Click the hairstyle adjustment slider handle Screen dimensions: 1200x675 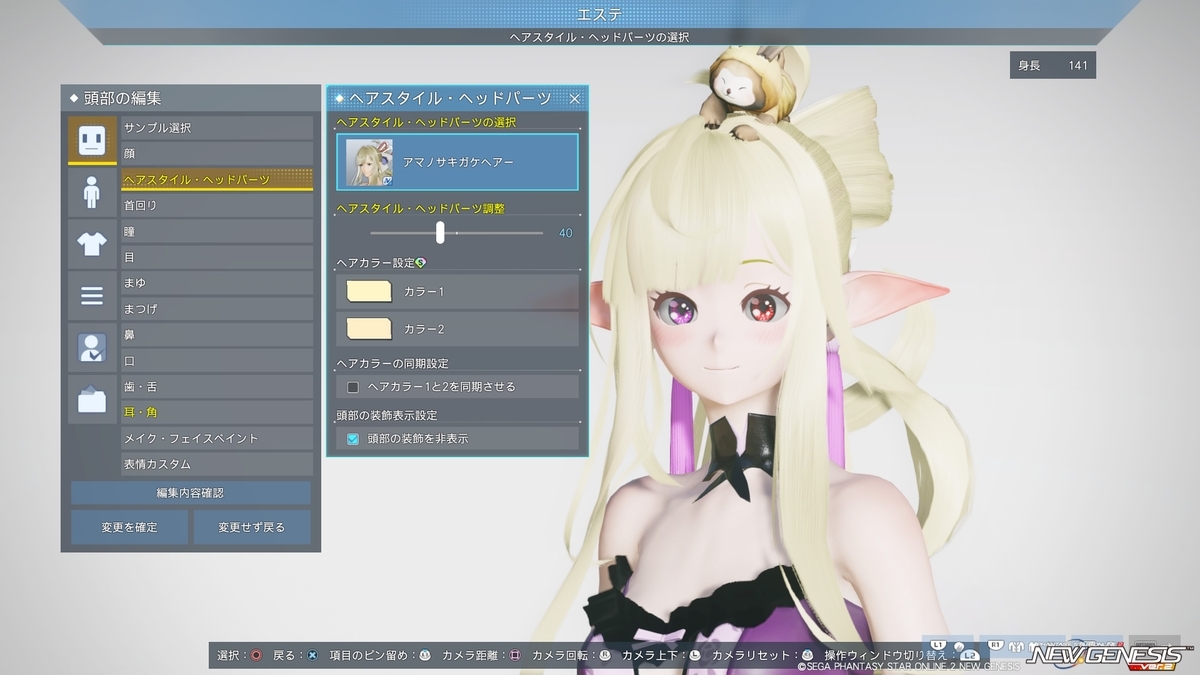(440, 233)
